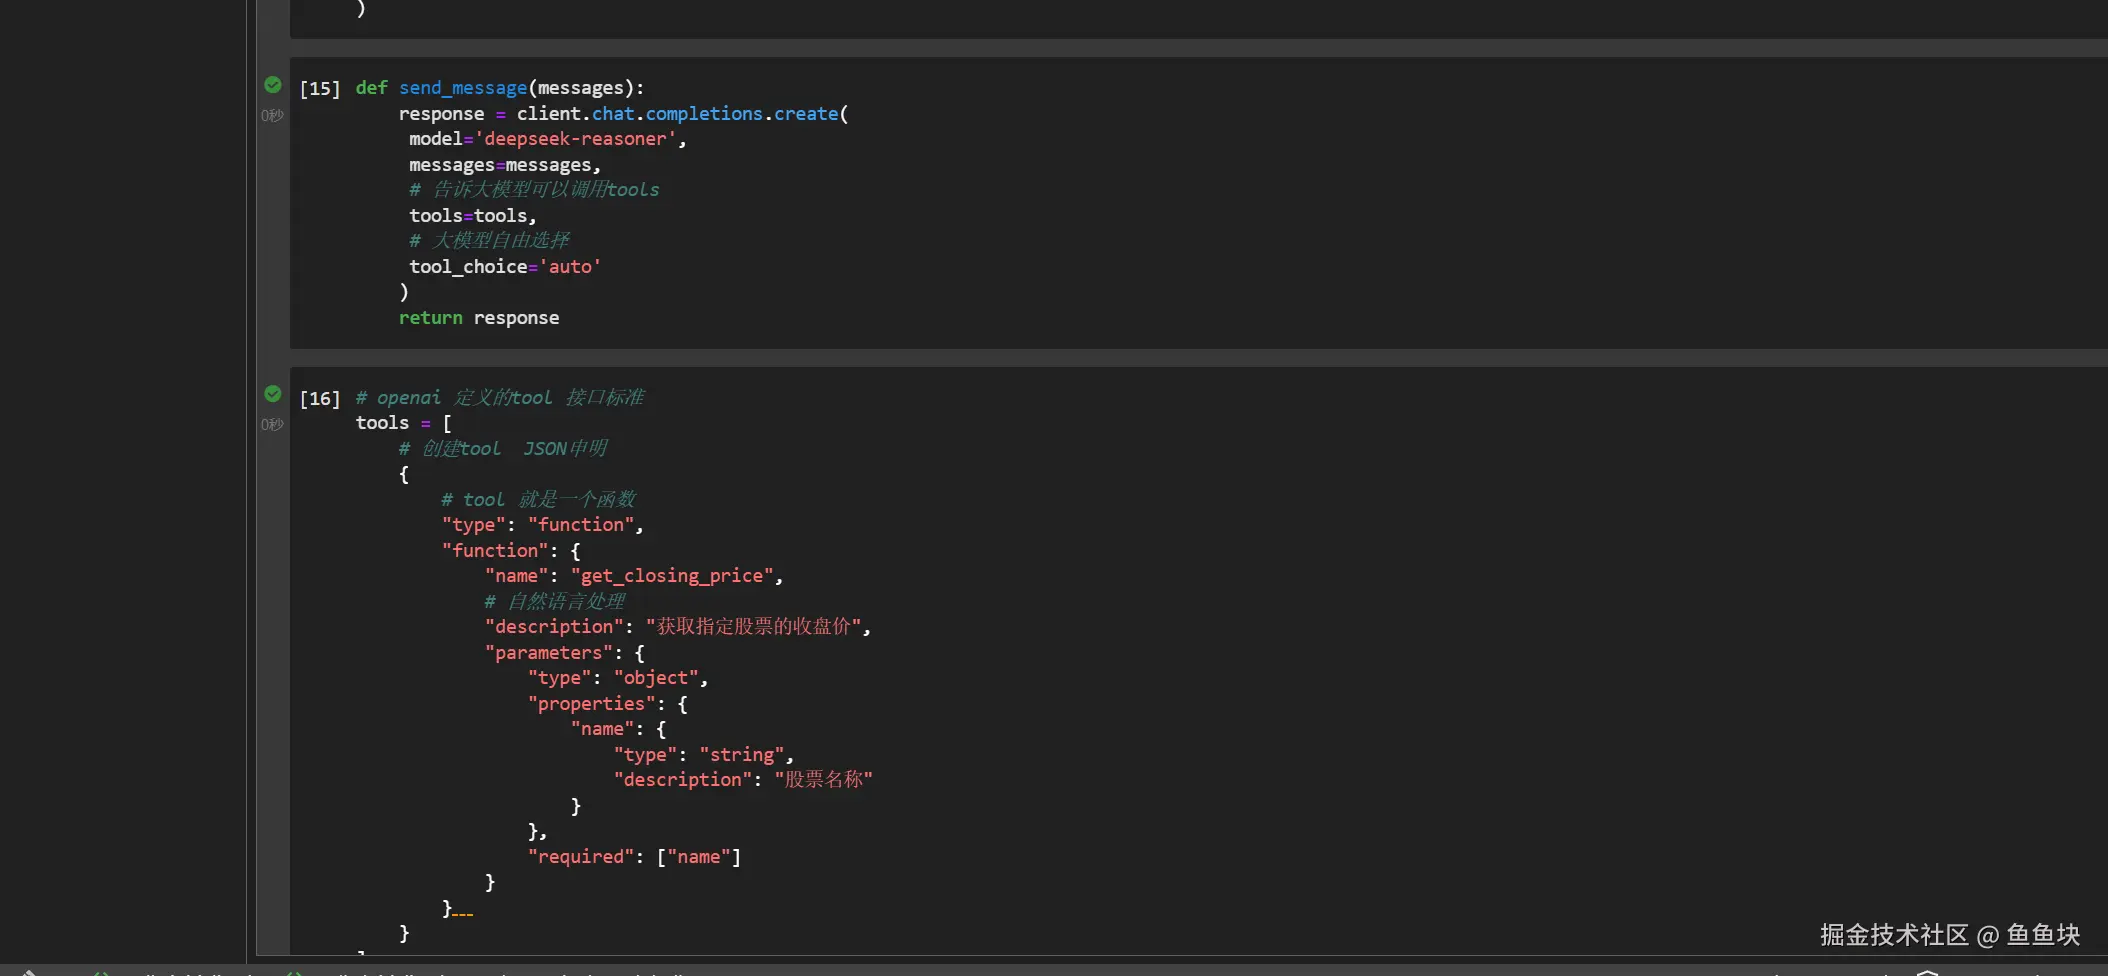Click the '"parameters": {' line

(565, 653)
